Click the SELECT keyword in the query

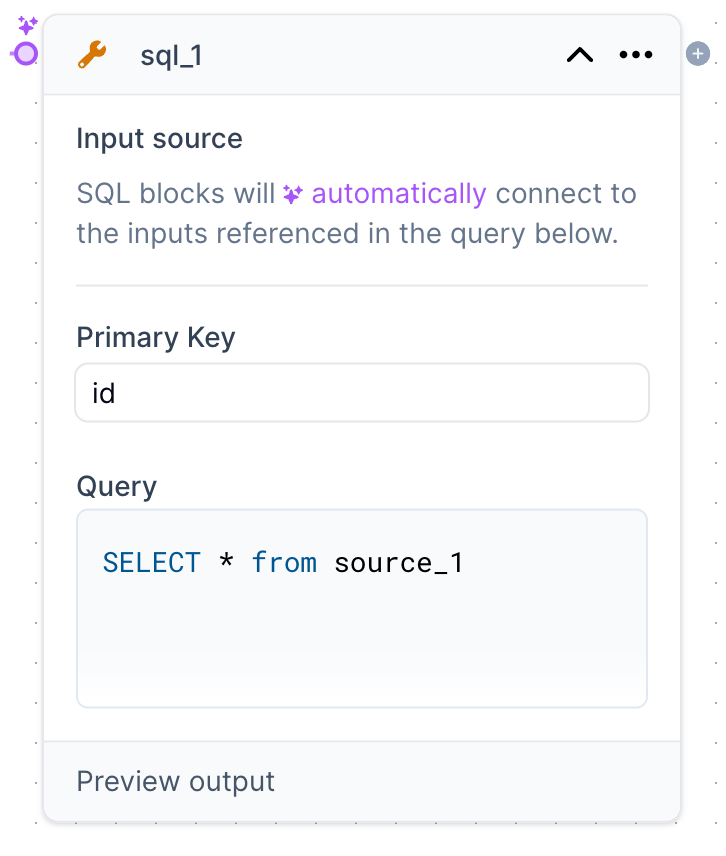pyautogui.click(x=152, y=563)
